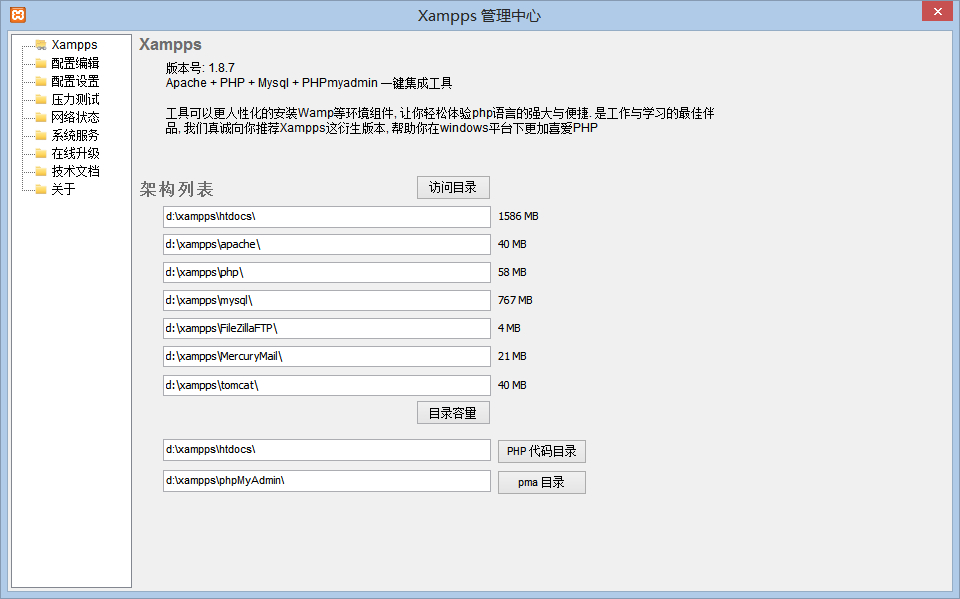Click the 1586 MB size value
Screen dimensions: 960x599
(x=519, y=216)
